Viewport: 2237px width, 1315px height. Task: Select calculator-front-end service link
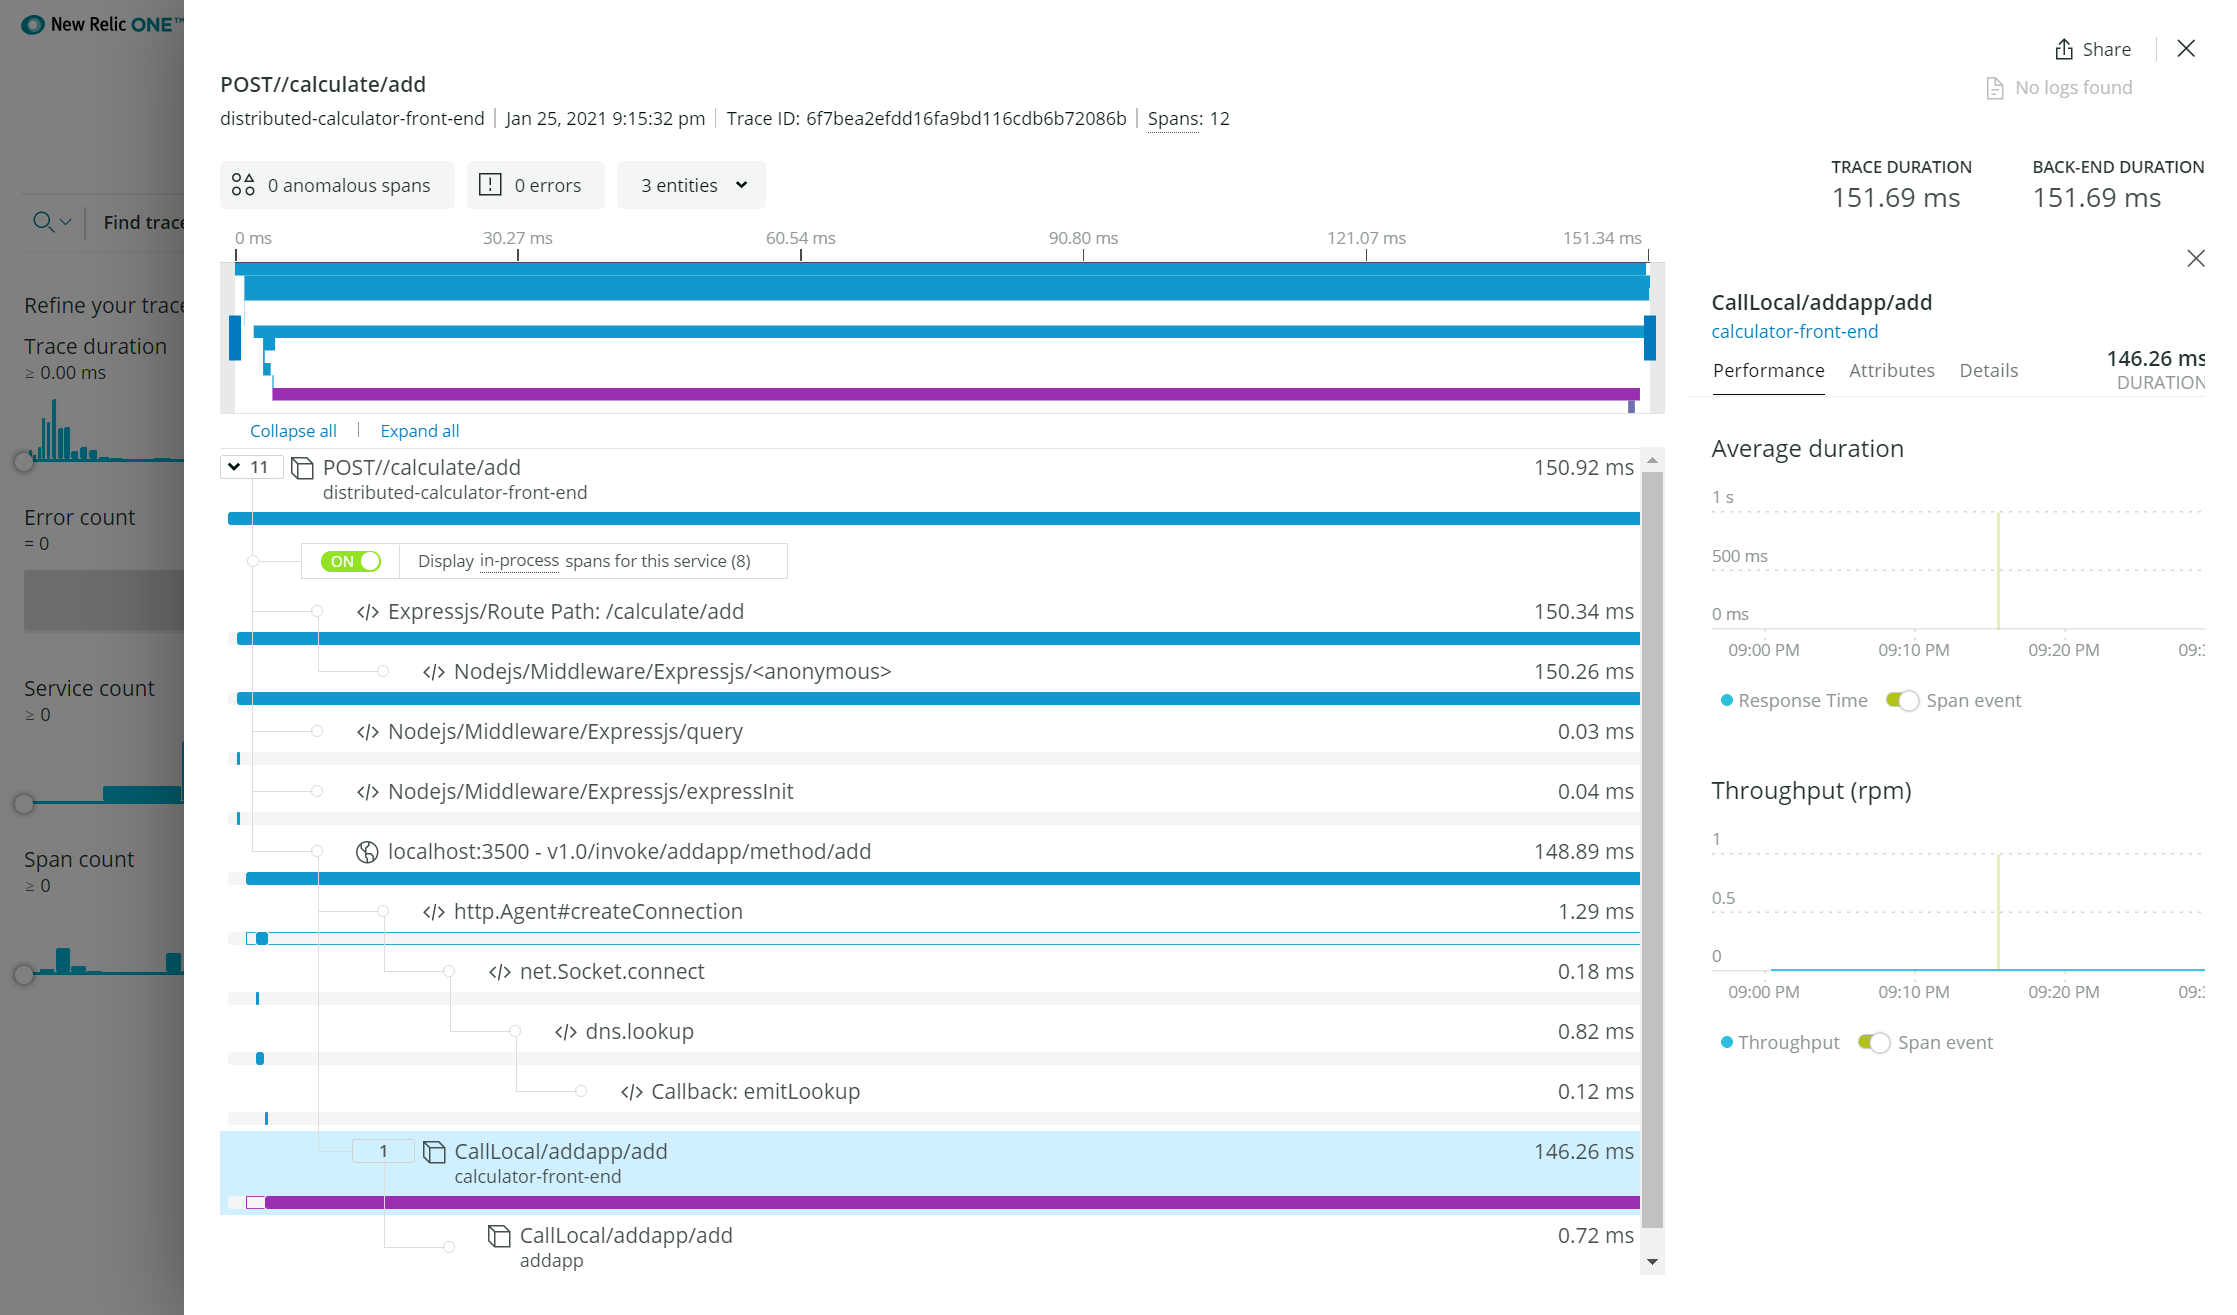click(1796, 330)
